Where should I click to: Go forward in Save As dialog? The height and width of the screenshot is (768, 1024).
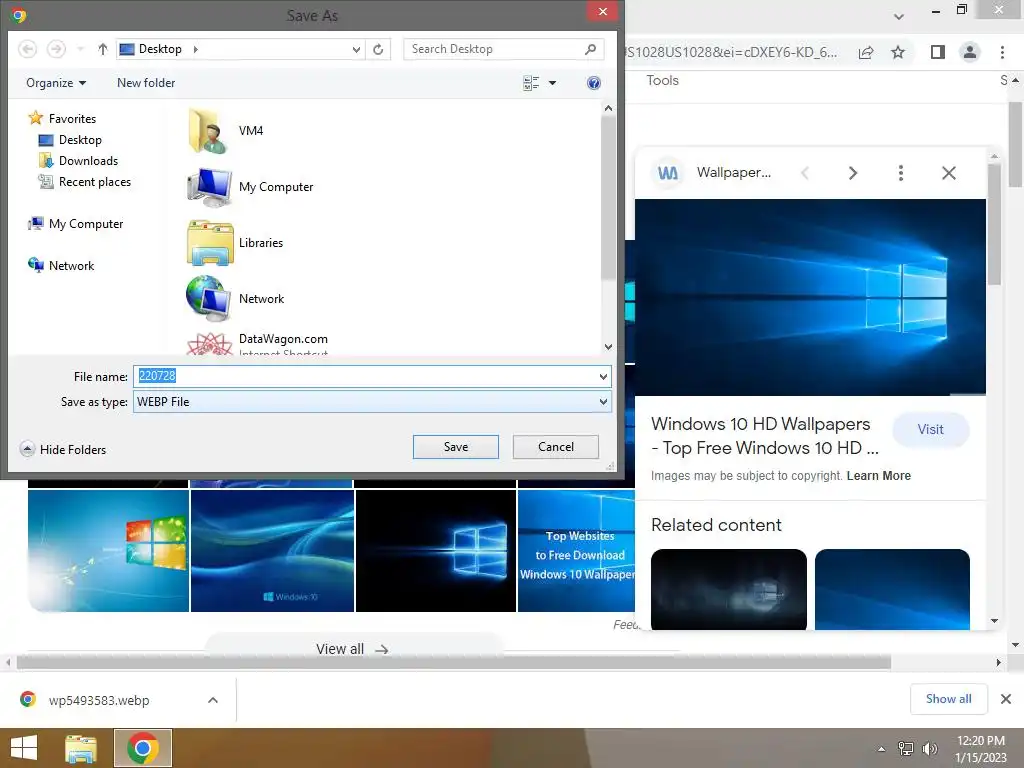pyautogui.click(x=56, y=49)
